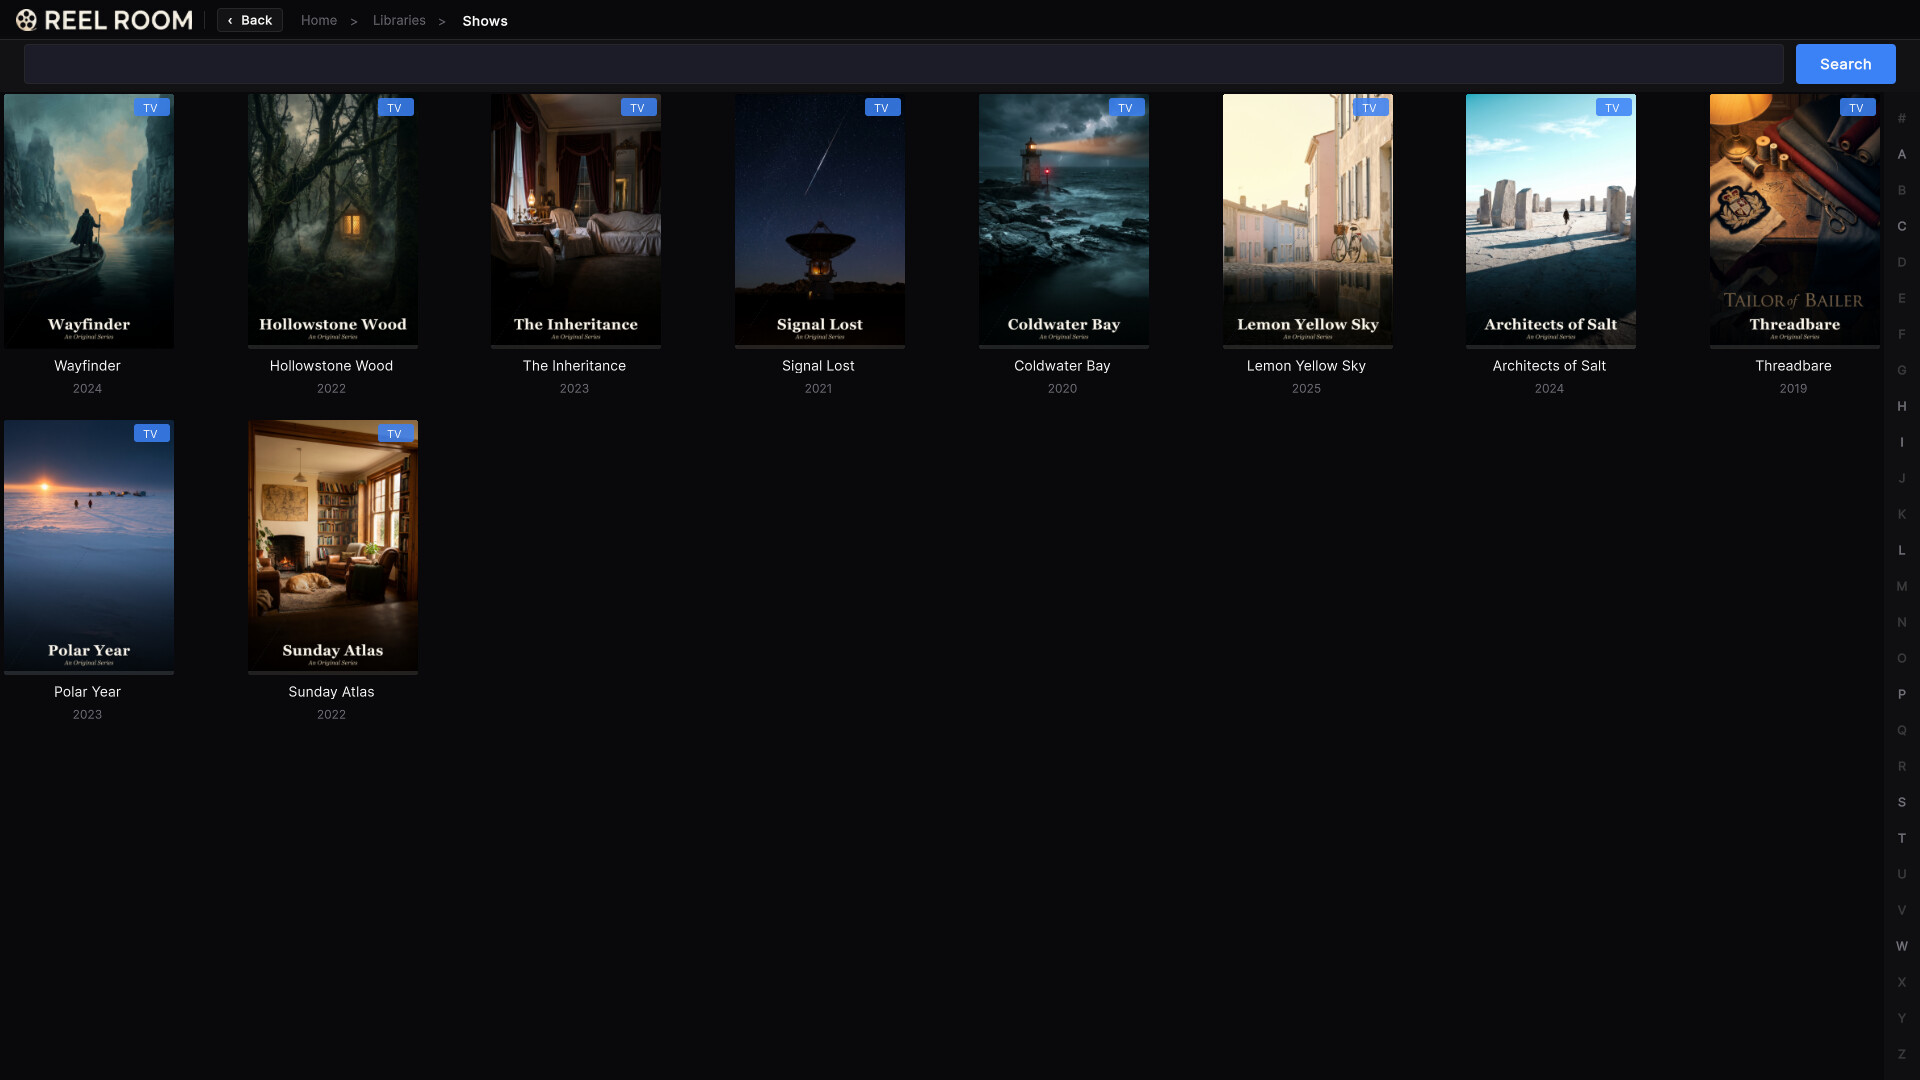This screenshot has width=1920, height=1080.
Task: Jump to letter S in alphabet index
Action: point(1902,802)
